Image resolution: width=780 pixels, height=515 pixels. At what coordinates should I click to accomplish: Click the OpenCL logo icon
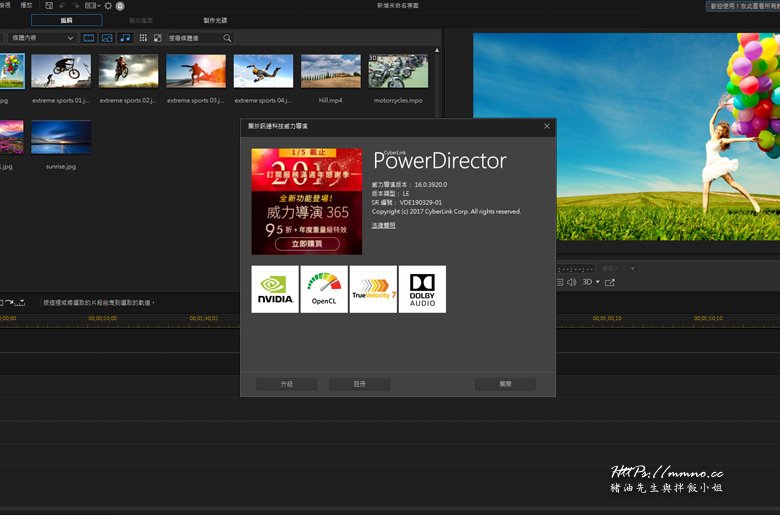[x=324, y=289]
